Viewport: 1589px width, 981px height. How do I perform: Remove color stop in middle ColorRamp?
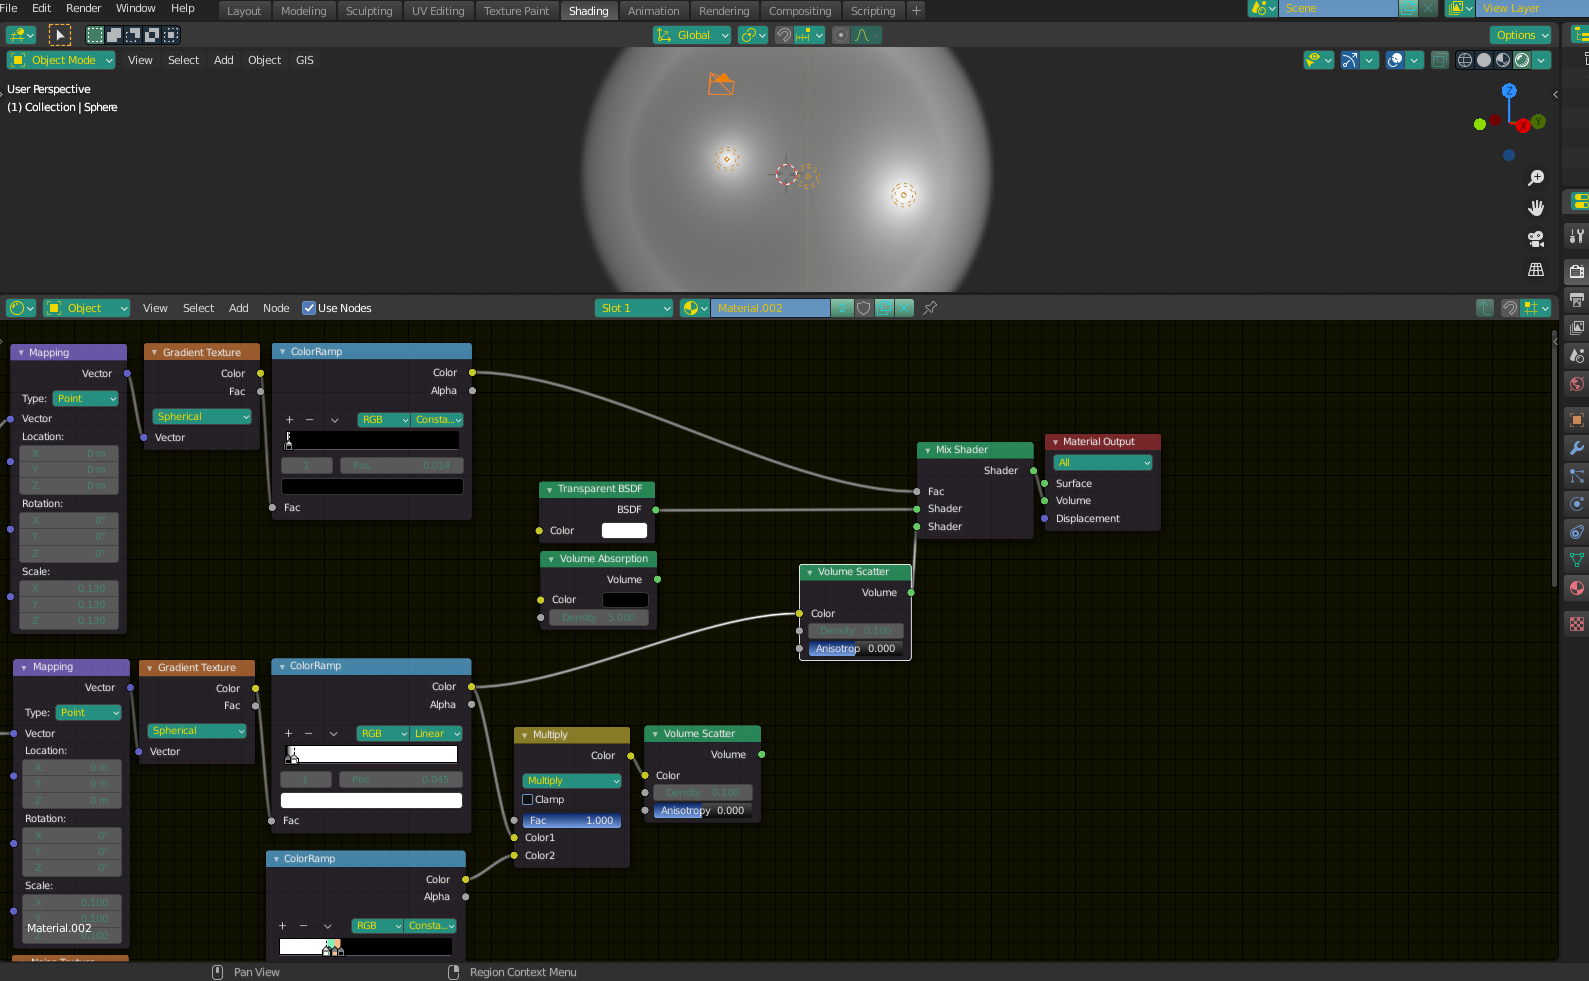click(309, 734)
